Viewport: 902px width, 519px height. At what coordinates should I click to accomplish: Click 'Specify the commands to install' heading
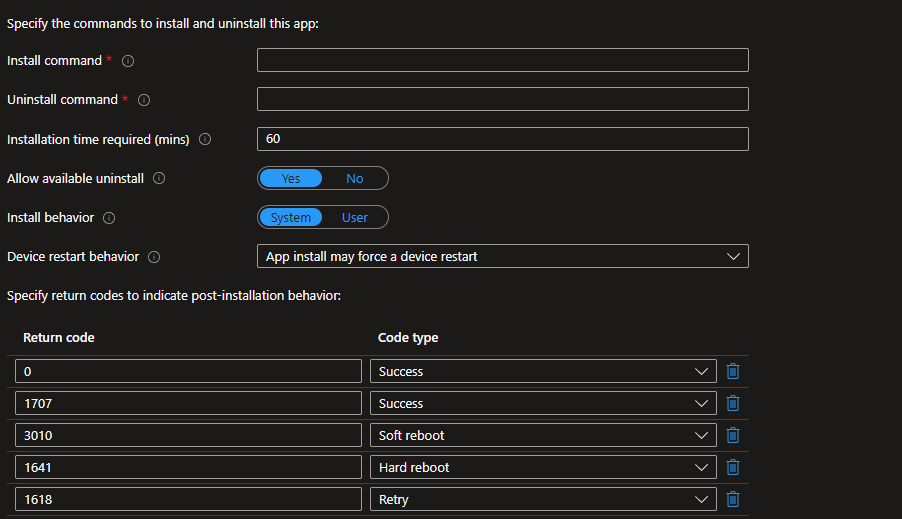tap(163, 24)
